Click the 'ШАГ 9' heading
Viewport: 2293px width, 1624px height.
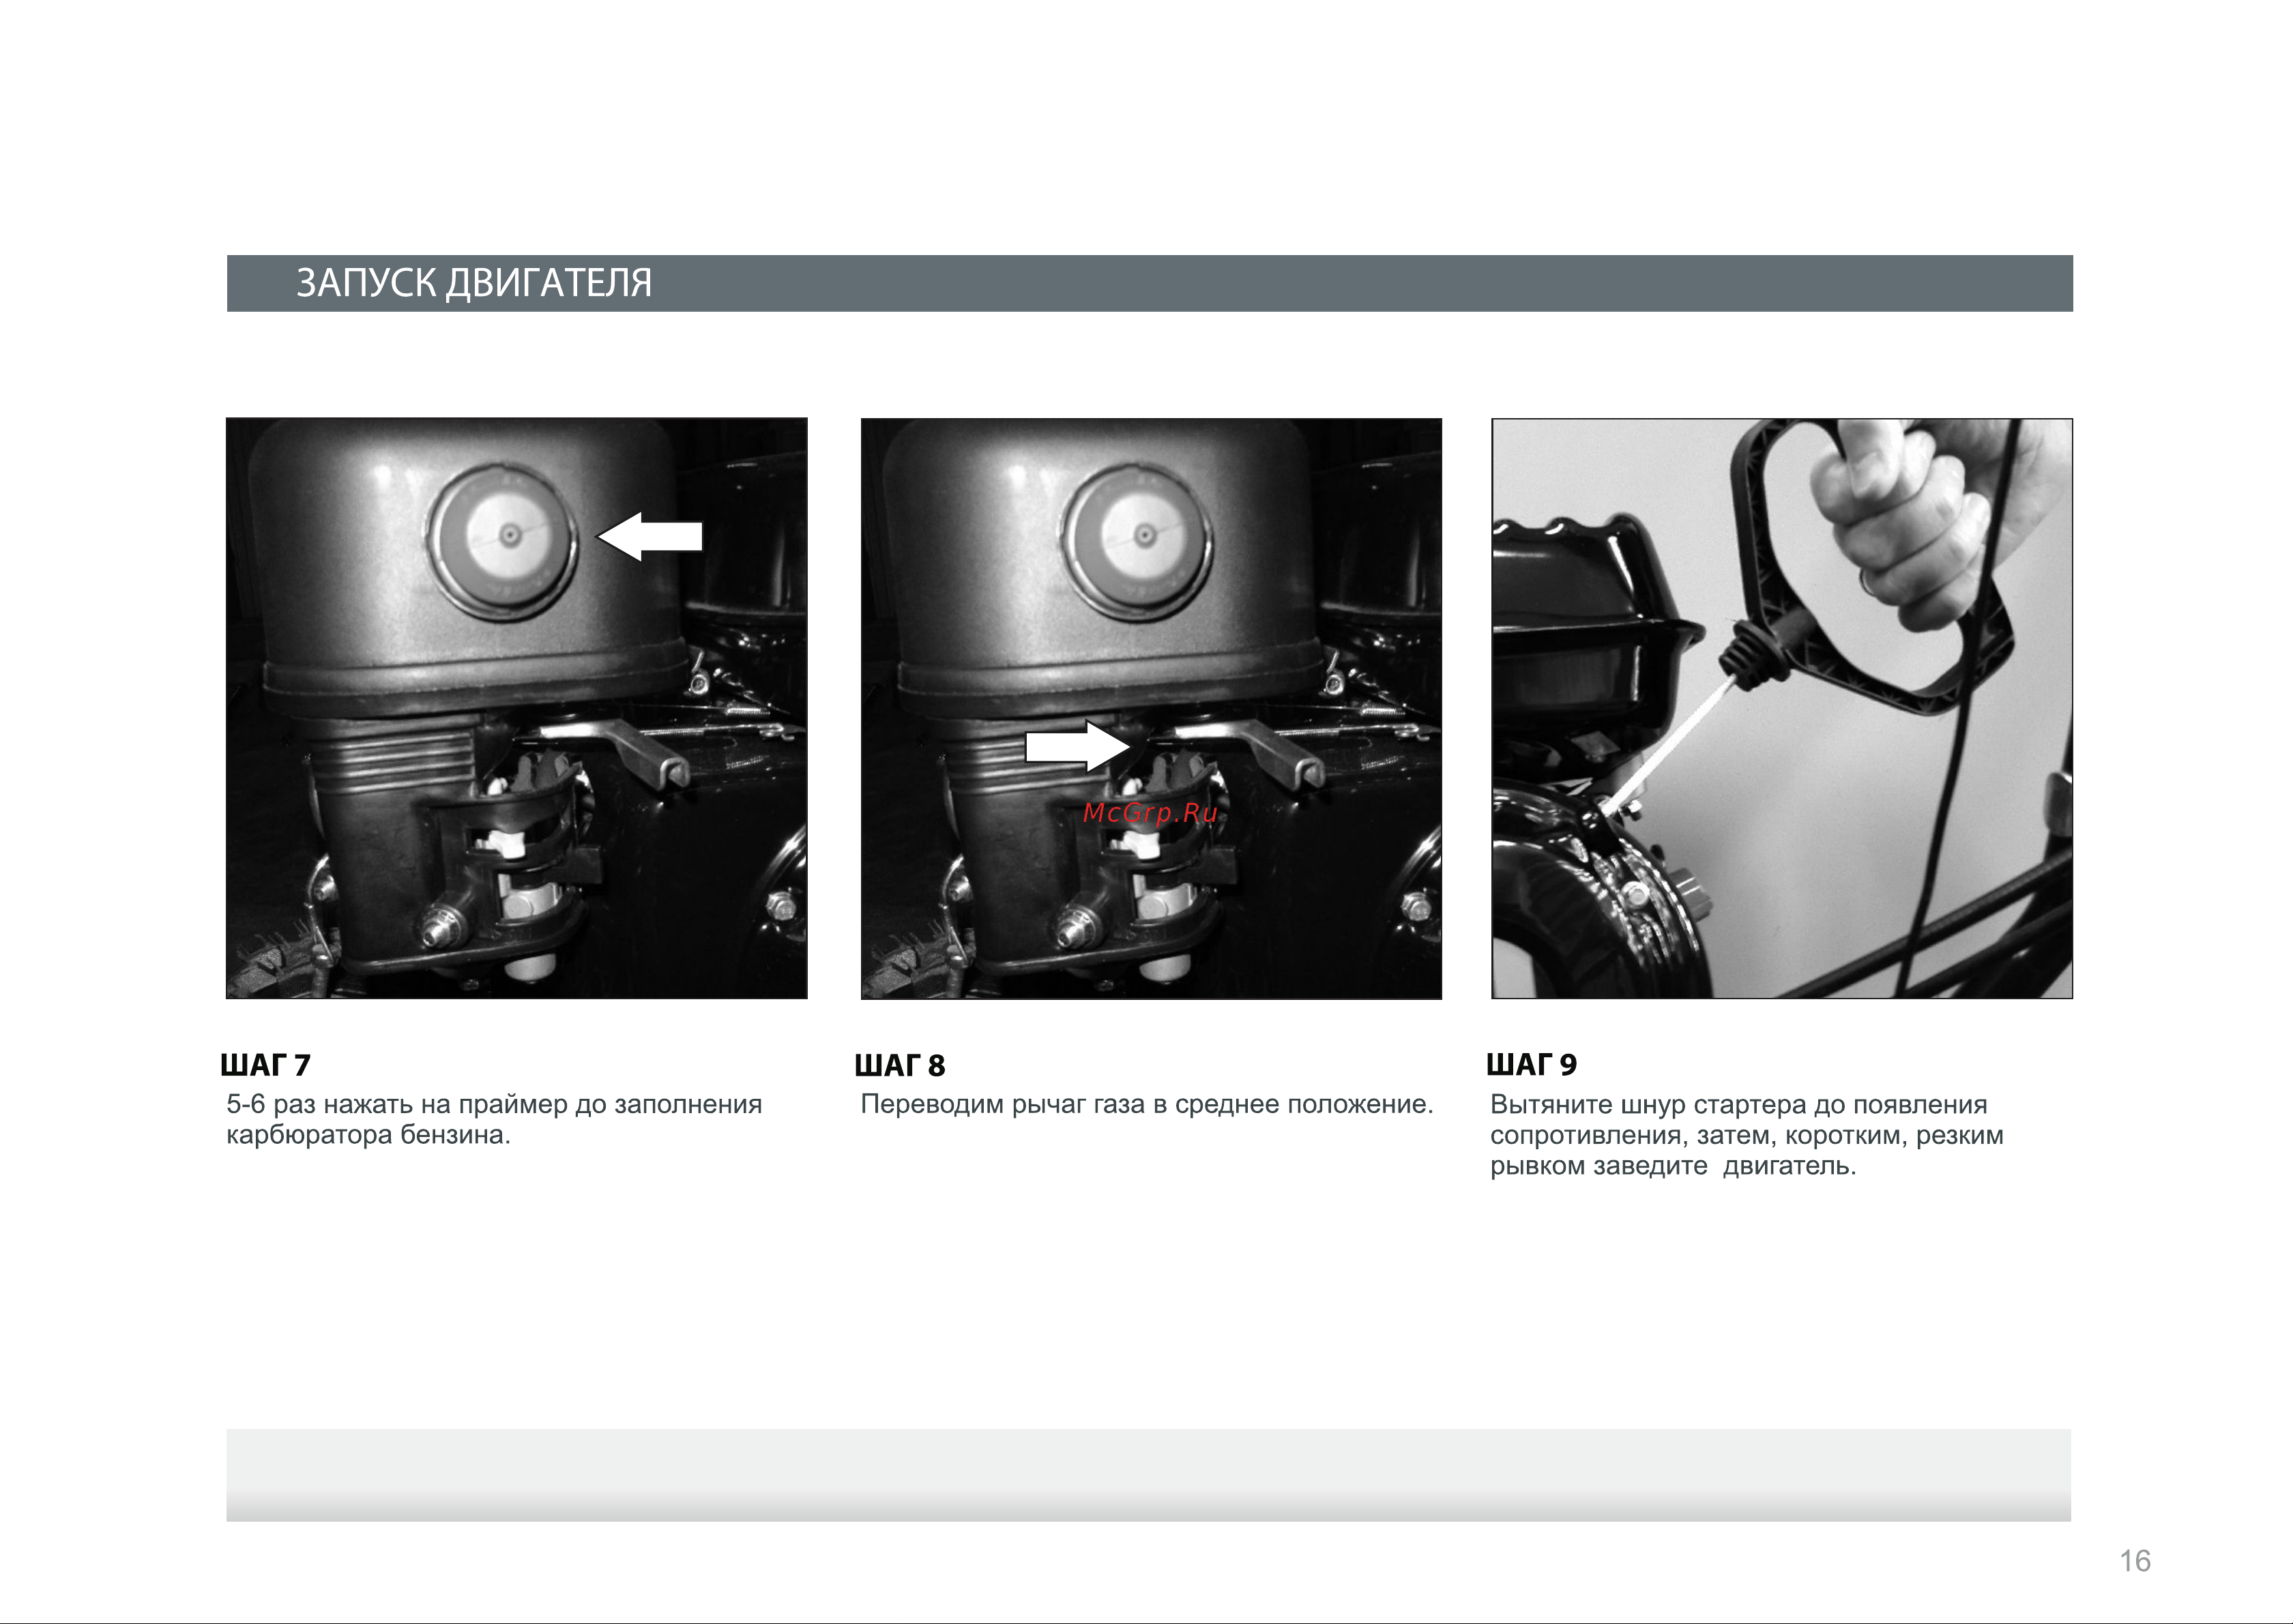pyautogui.click(x=1532, y=1065)
